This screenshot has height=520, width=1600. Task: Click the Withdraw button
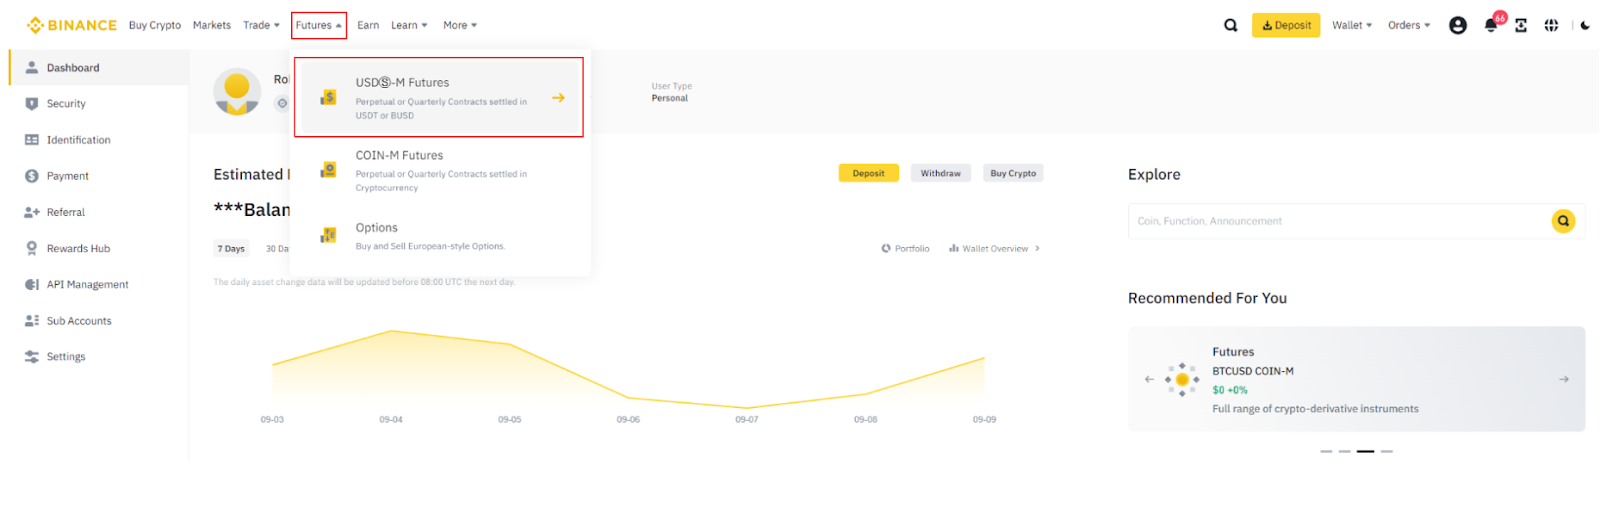click(x=941, y=173)
